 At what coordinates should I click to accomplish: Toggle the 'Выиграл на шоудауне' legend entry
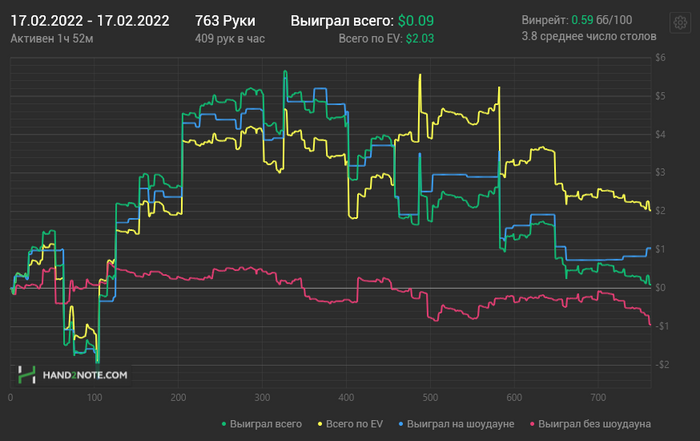point(456,424)
